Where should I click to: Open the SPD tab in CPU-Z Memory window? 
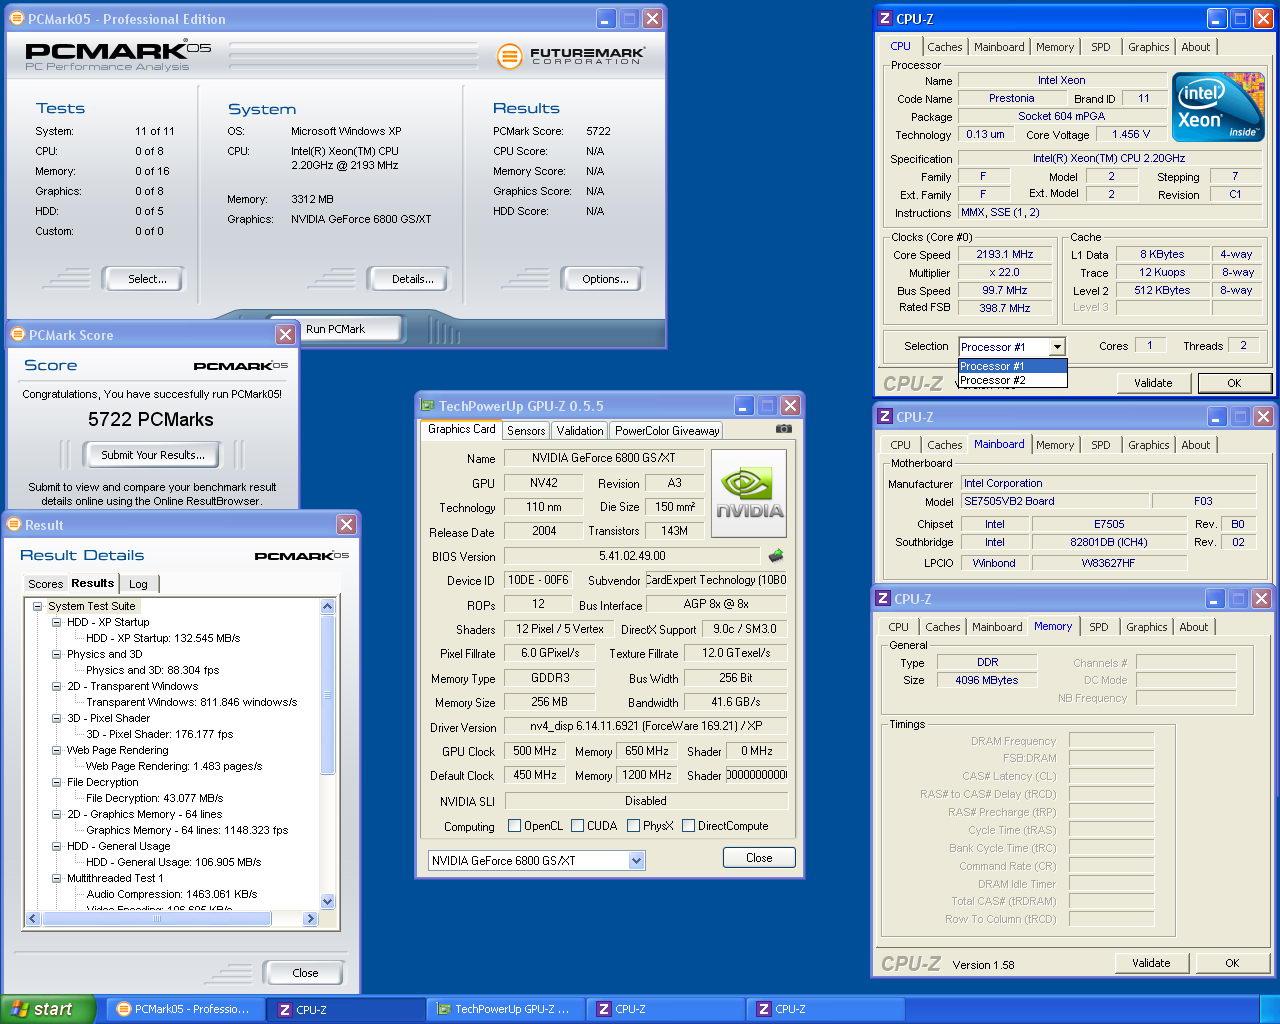tap(1098, 627)
